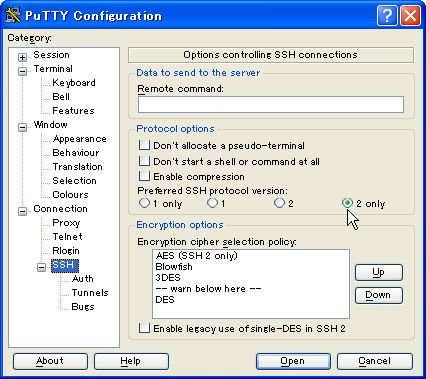
Task: Open the Behaviour settings category
Action: click(76, 153)
